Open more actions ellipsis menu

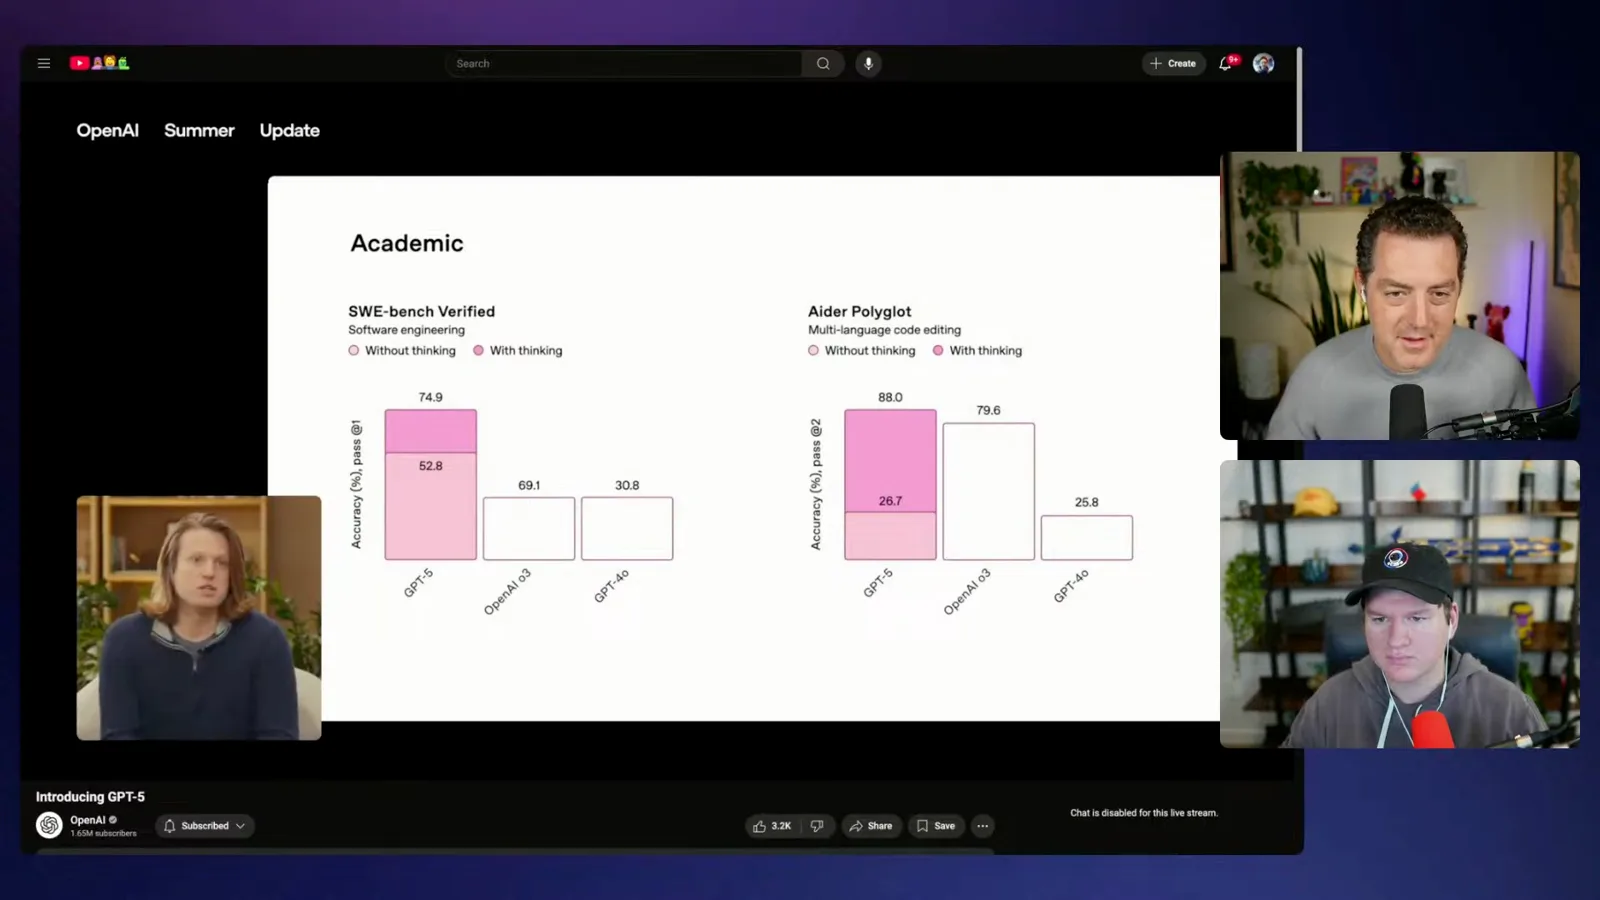(x=983, y=826)
